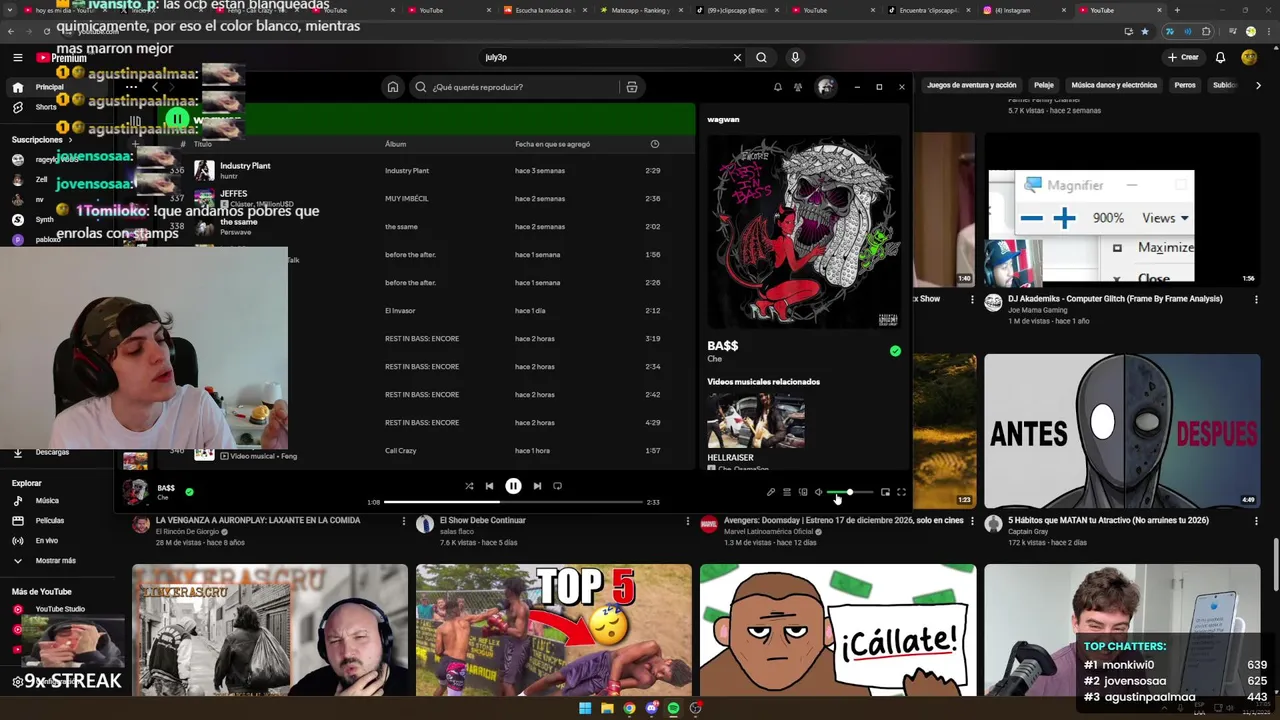The height and width of the screenshot is (720, 1280).
Task: Seek within Spotify song progress bar
Action: pyautogui.click(x=513, y=502)
